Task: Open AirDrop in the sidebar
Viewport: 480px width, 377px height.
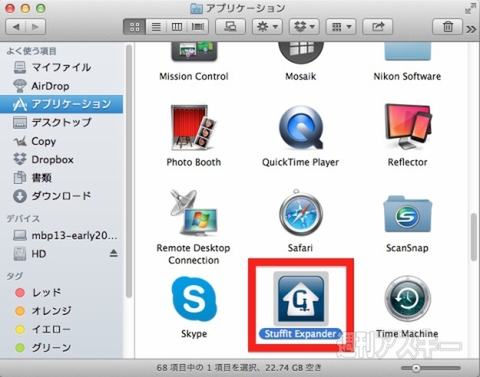Action: [61, 86]
